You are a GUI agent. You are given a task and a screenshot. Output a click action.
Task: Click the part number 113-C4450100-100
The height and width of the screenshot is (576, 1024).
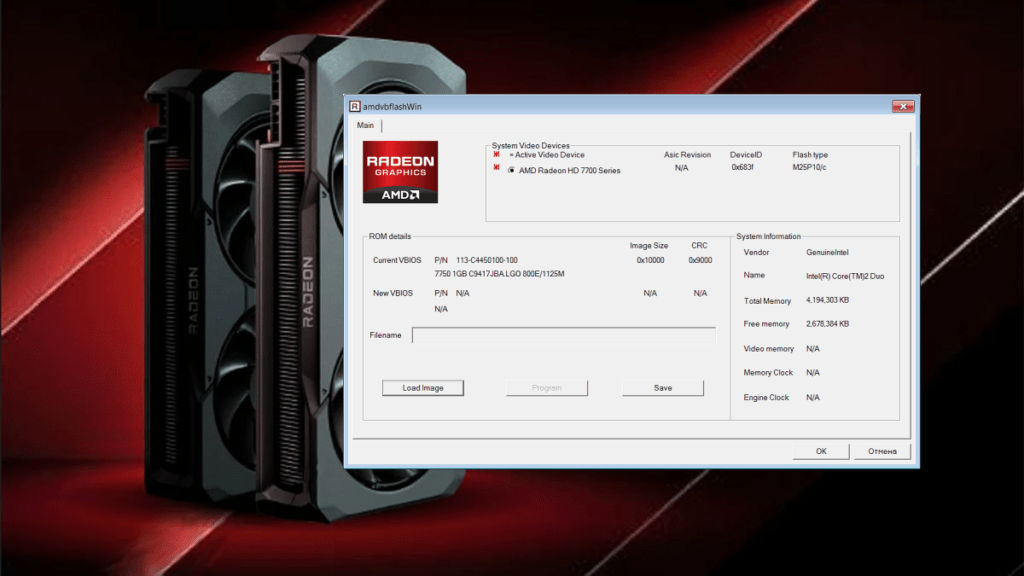coord(487,260)
